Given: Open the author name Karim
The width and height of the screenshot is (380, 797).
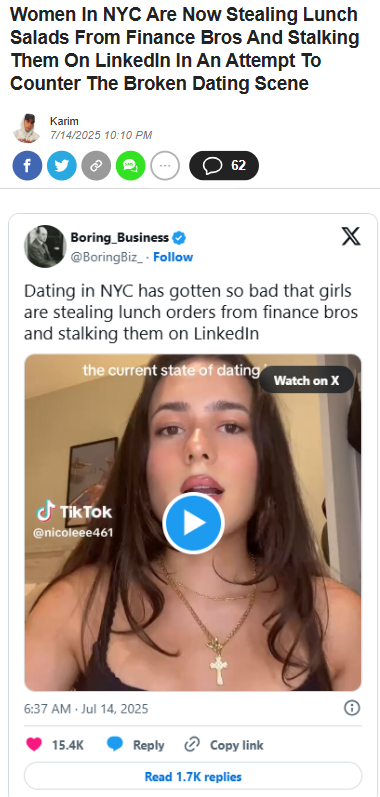Looking at the screenshot, I should [64, 121].
